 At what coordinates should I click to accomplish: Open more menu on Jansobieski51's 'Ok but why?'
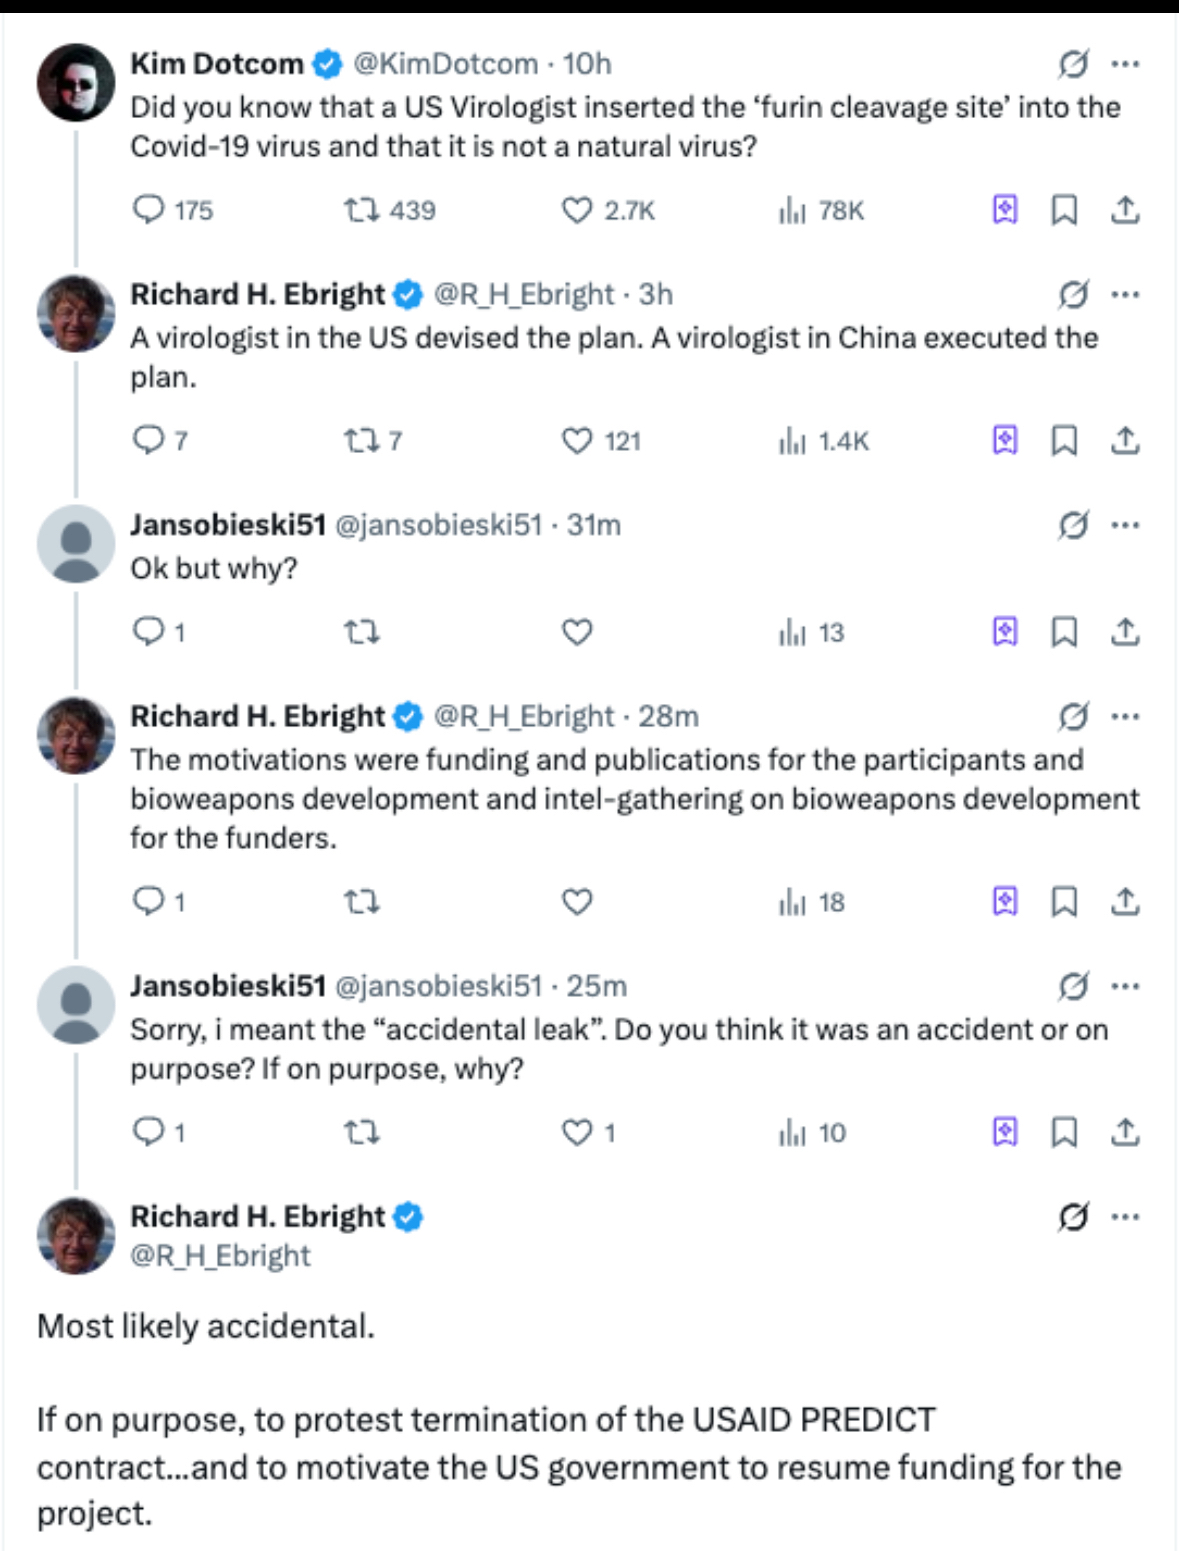[1125, 525]
